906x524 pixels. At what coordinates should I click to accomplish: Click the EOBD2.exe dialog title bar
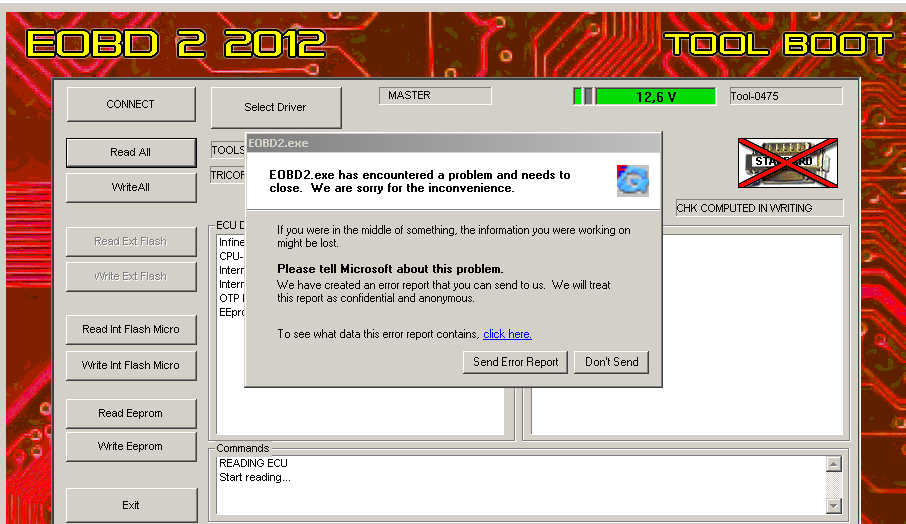click(454, 143)
